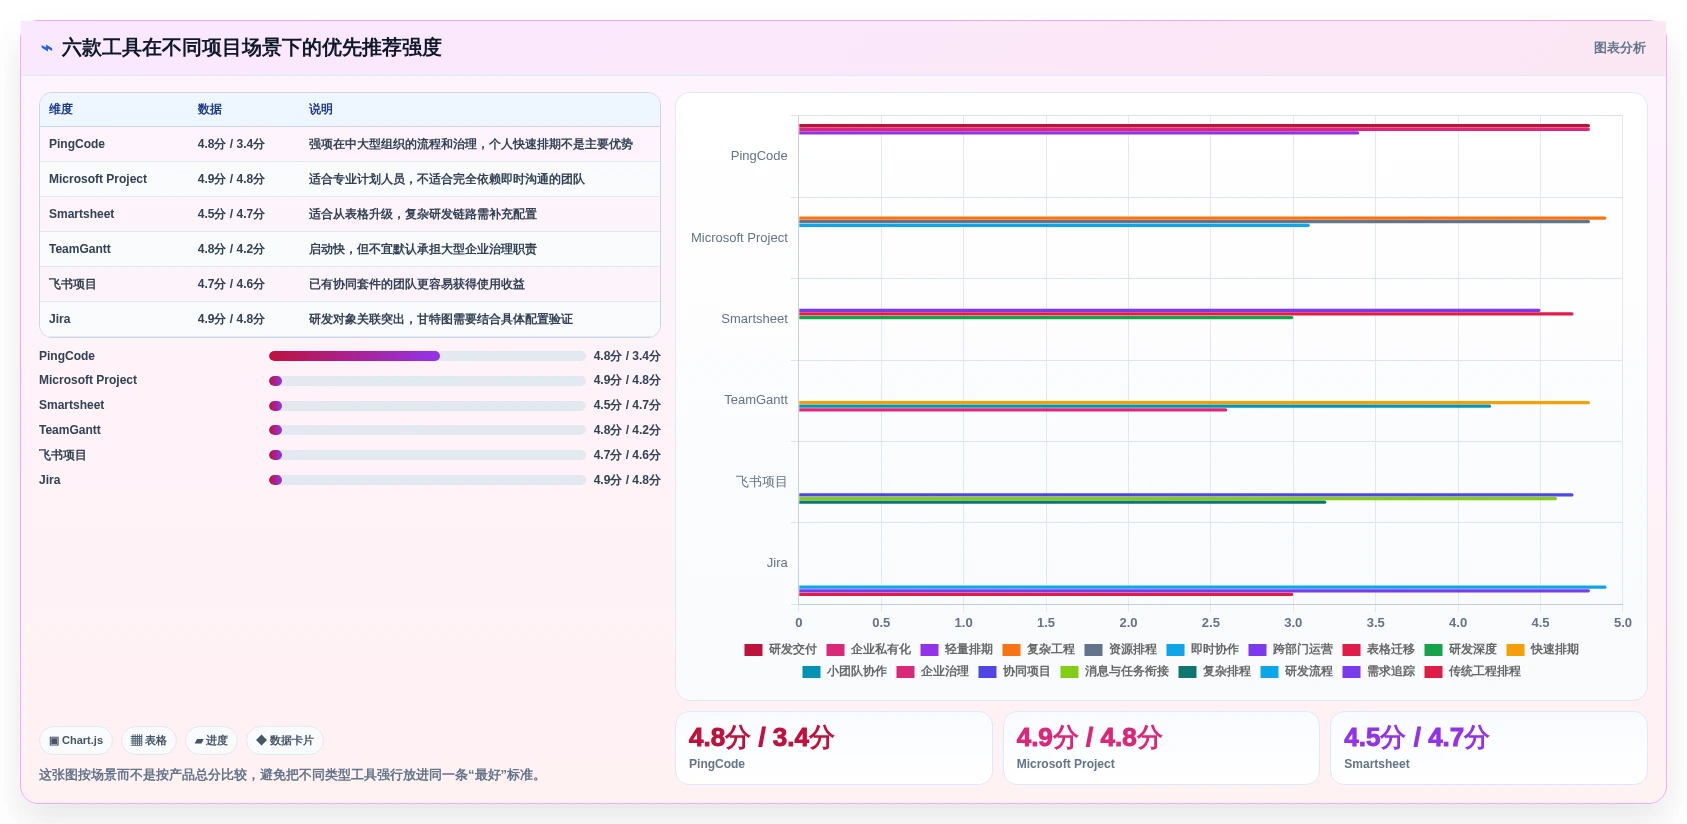Screen dimensions: 1687x824
Task: Hide the 小团队协作 legend series
Action: pos(844,672)
